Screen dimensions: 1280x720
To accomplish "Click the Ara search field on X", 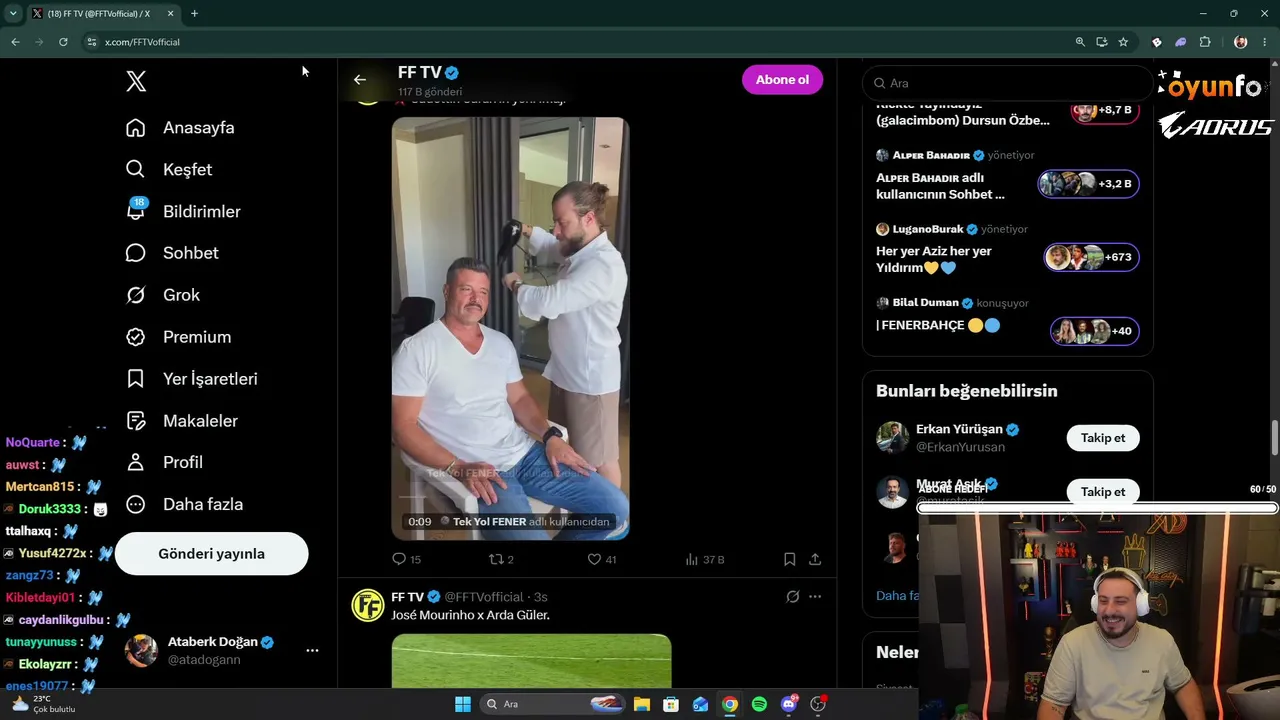I will pyautogui.click(x=1008, y=83).
